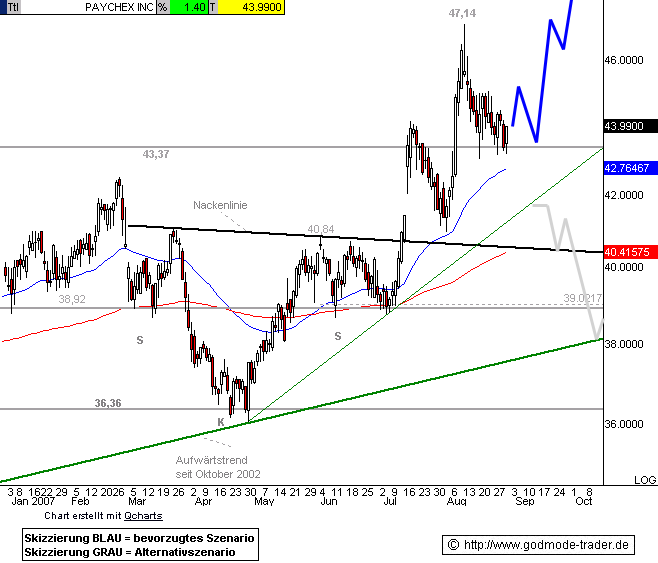The image size is (658, 563).
Task: Click the 39.0217 gray level tag
Action: pos(582,298)
